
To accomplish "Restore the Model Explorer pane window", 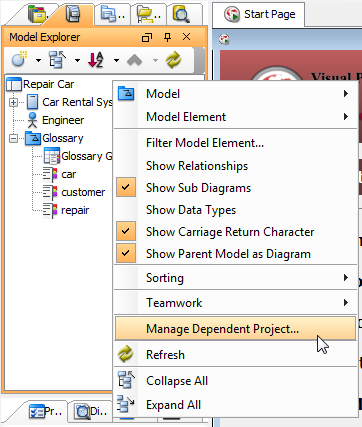I will point(147,37).
